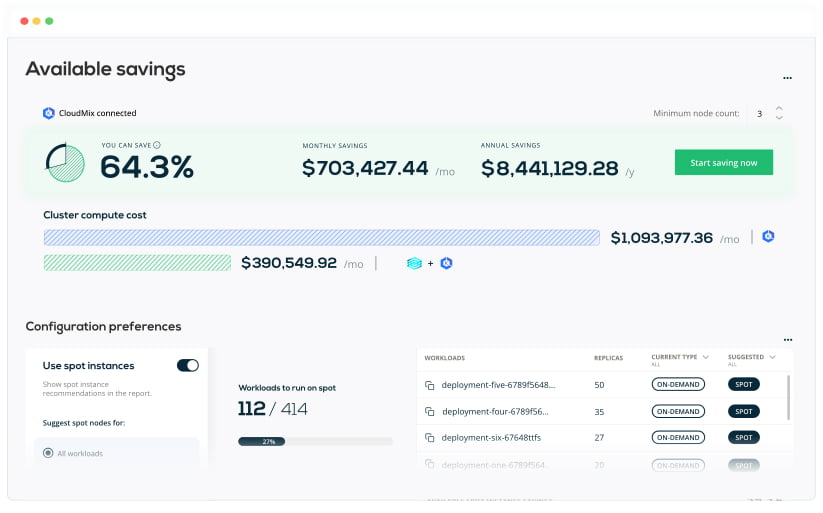The image size is (823, 513).
Task: Click the savings pie chart icon
Action: (x=65, y=162)
